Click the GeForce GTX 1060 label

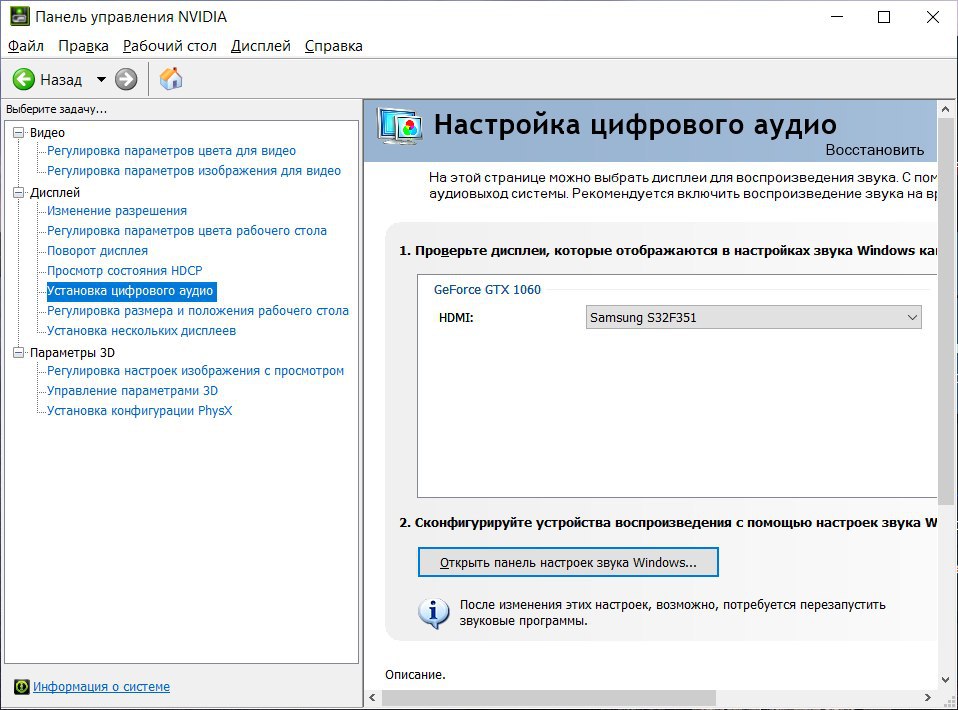click(x=488, y=290)
